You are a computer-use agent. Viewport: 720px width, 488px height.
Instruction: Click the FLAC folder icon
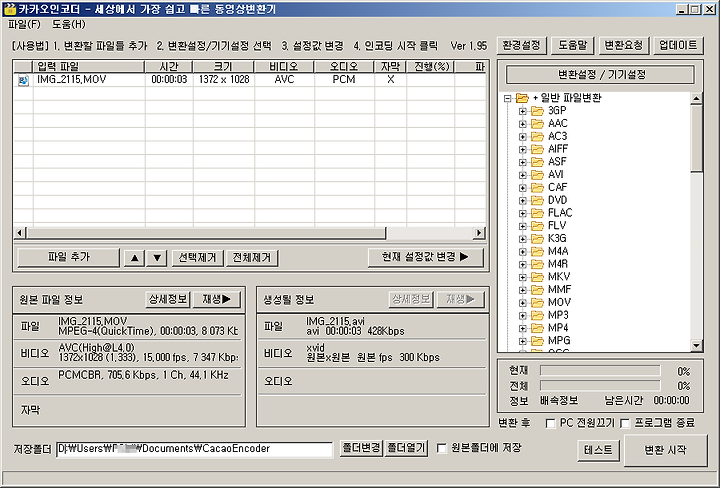click(x=537, y=213)
